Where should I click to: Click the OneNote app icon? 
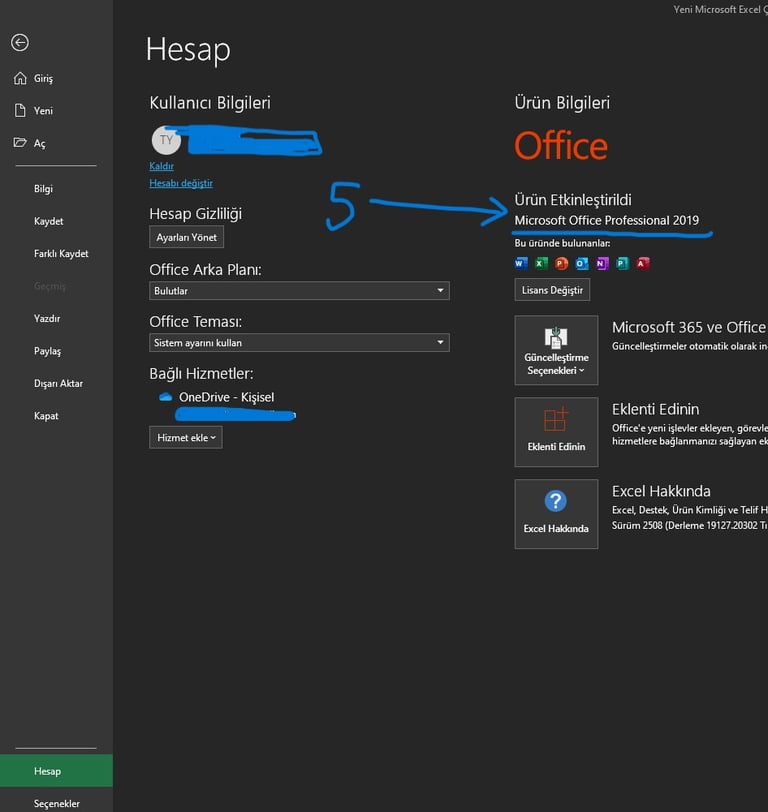[602, 264]
